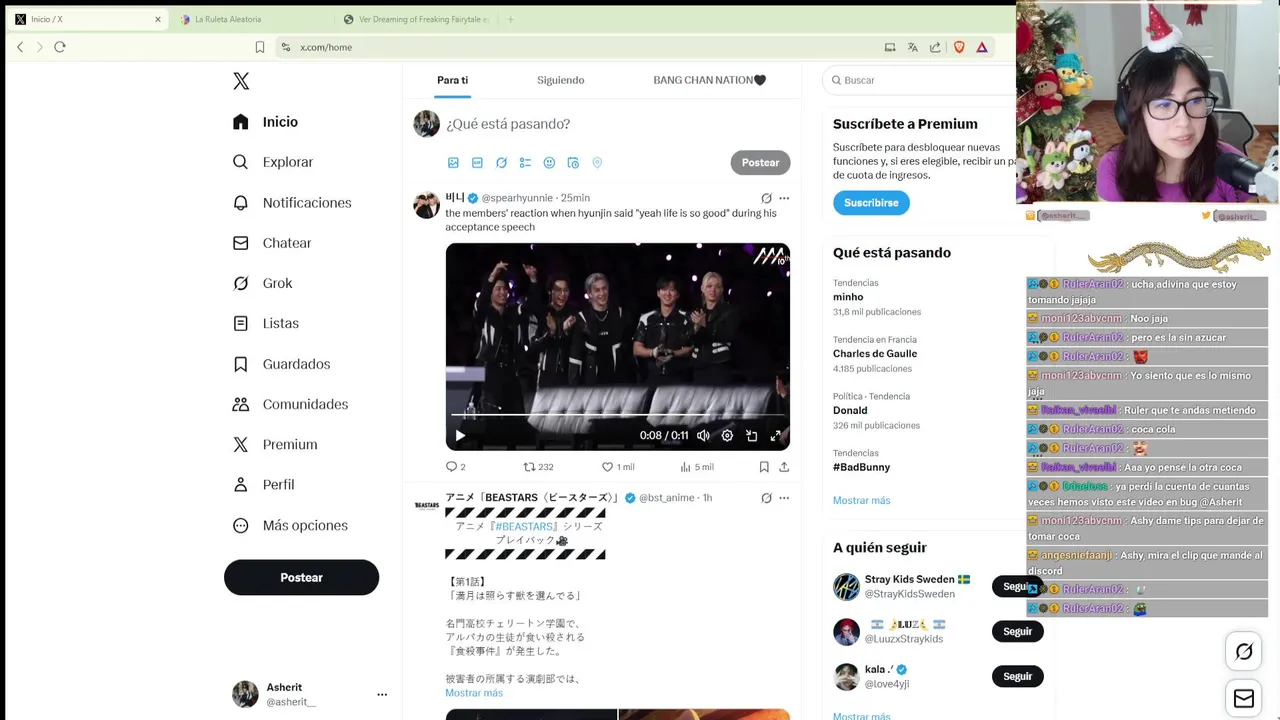Close the Inicio / X browser tab

point(157,19)
